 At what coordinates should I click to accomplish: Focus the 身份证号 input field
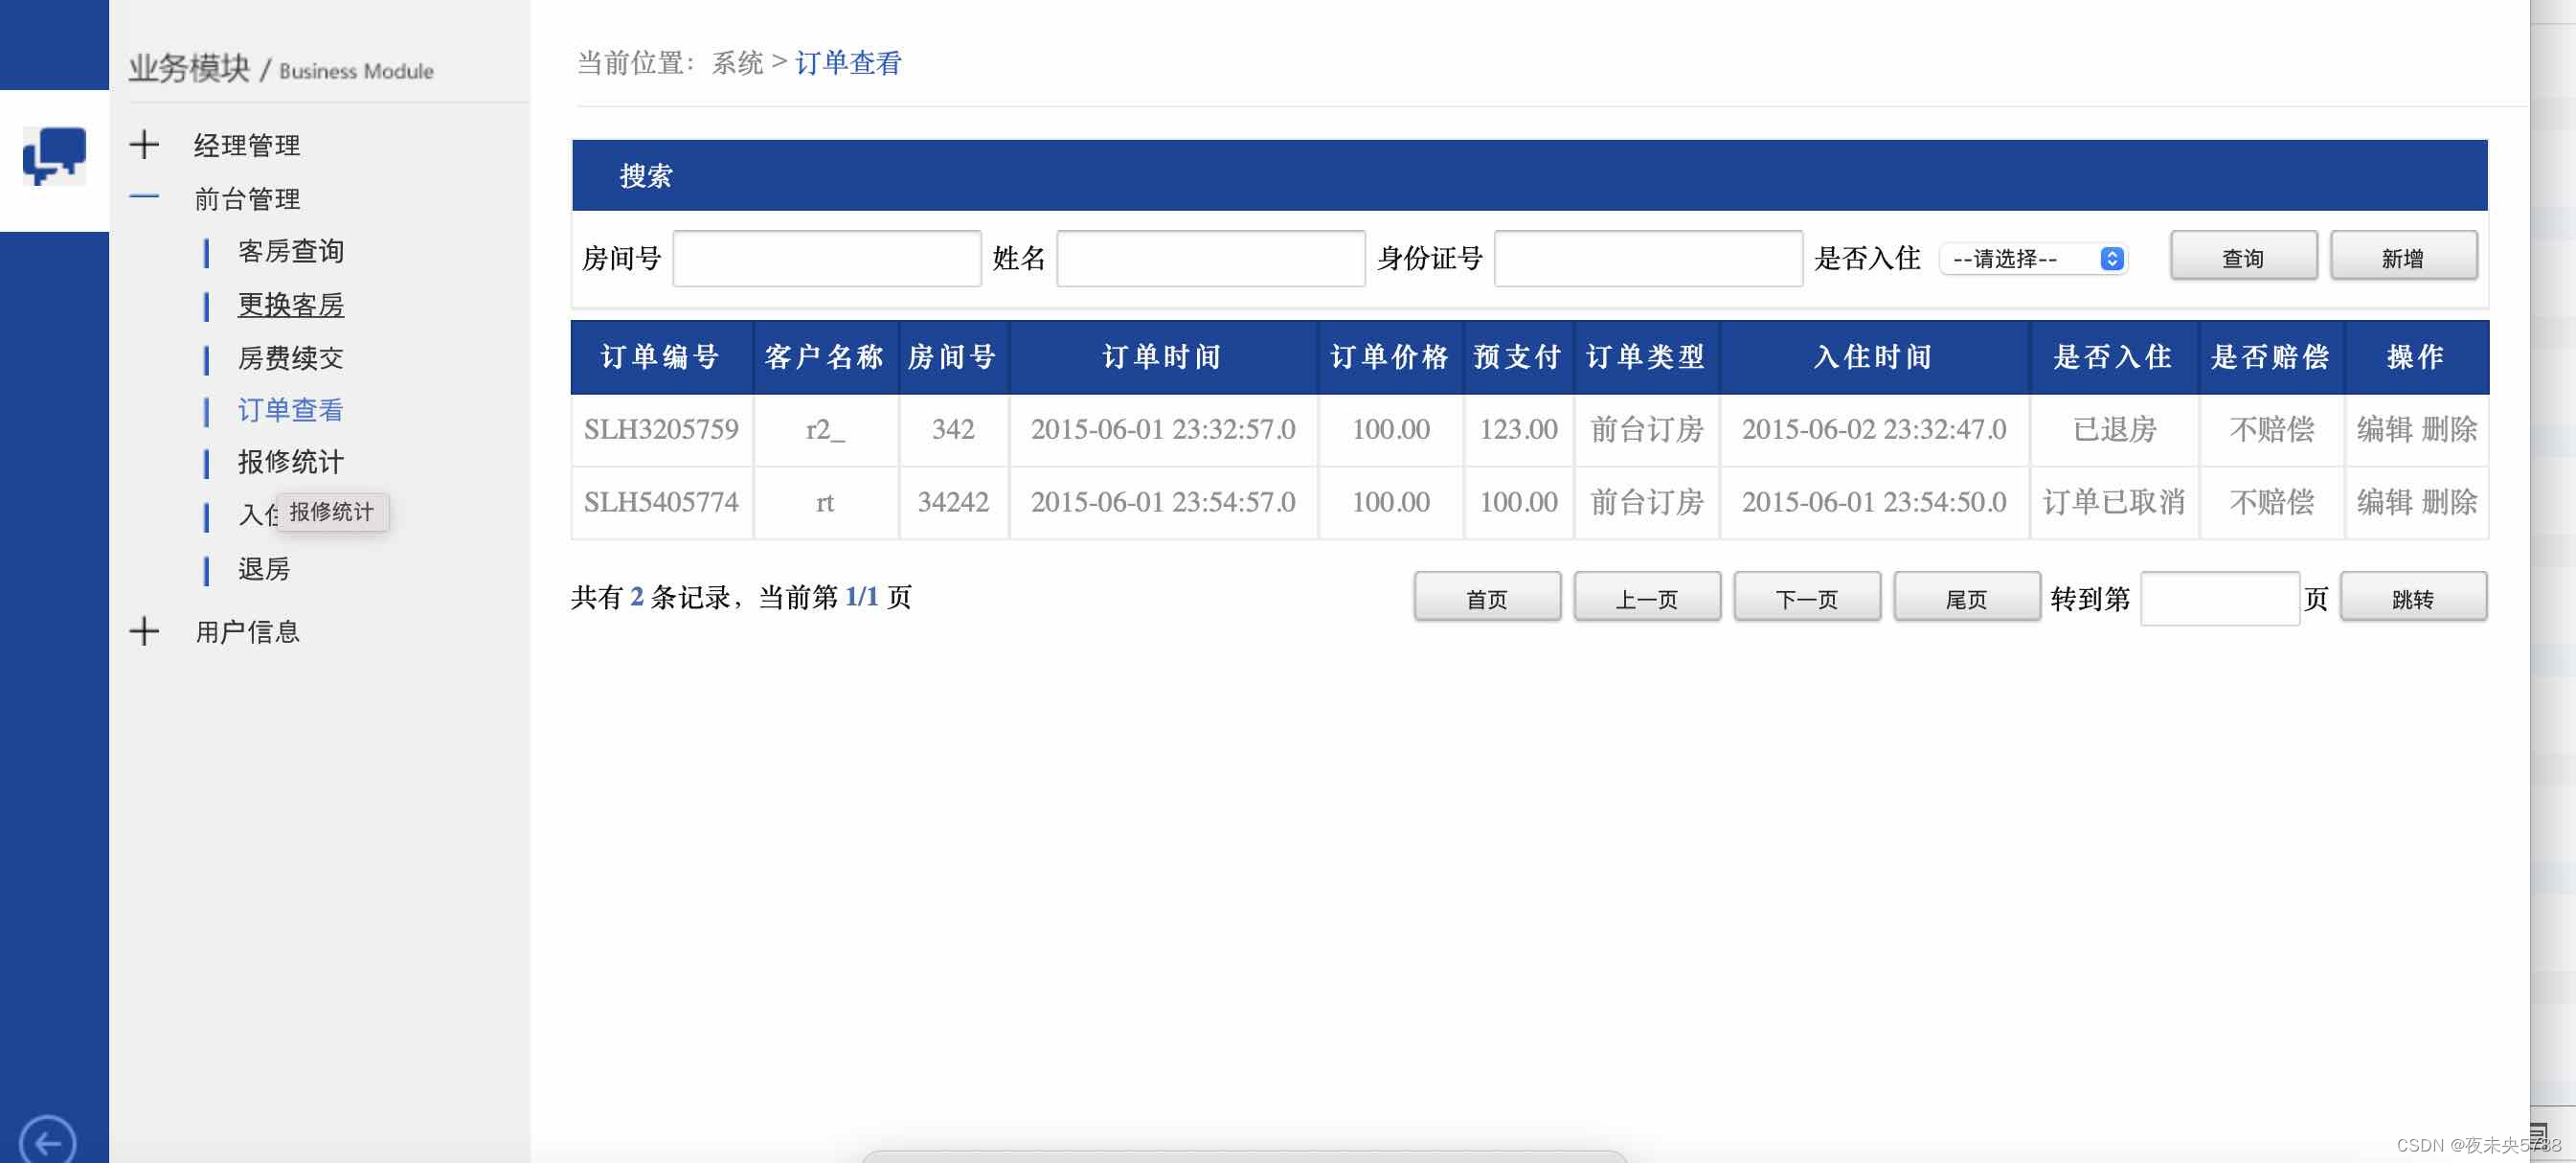click(x=1648, y=259)
